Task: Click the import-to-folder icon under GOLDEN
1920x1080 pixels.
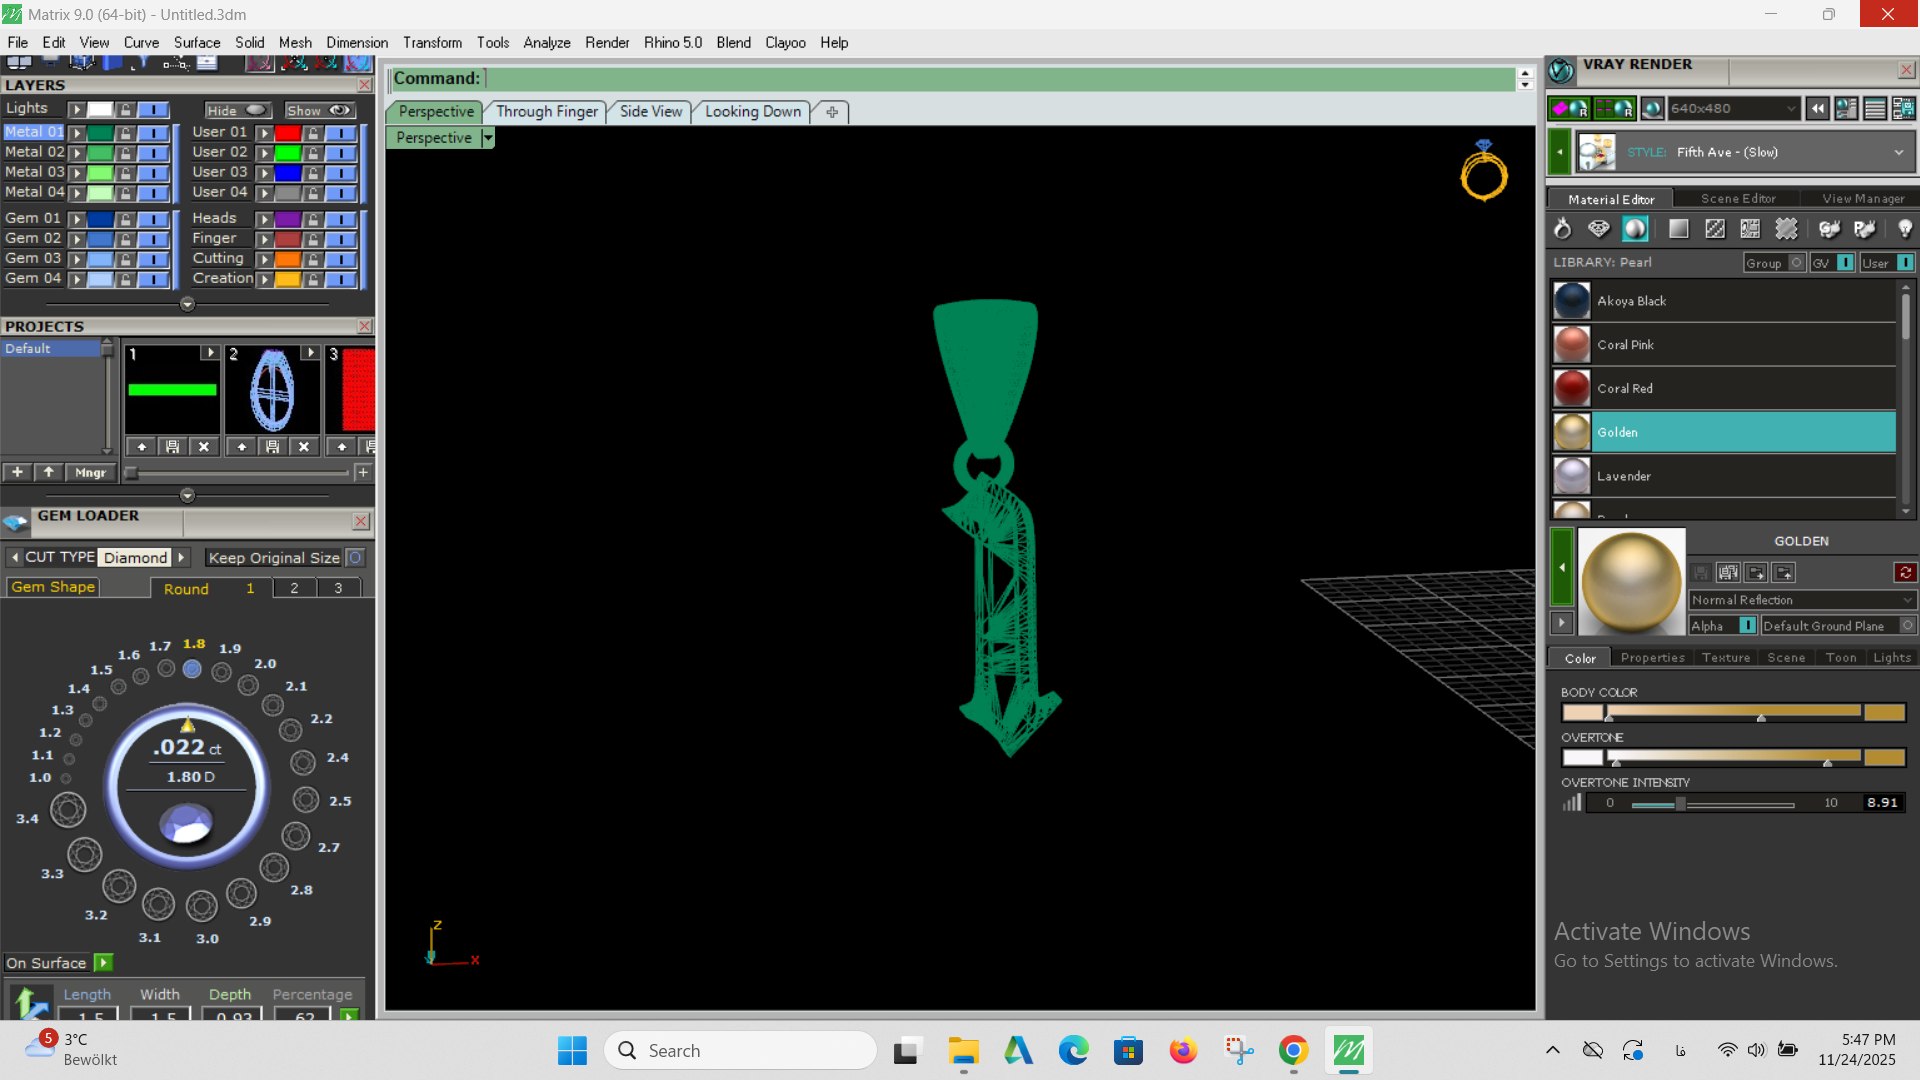Action: pos(1756,572)
